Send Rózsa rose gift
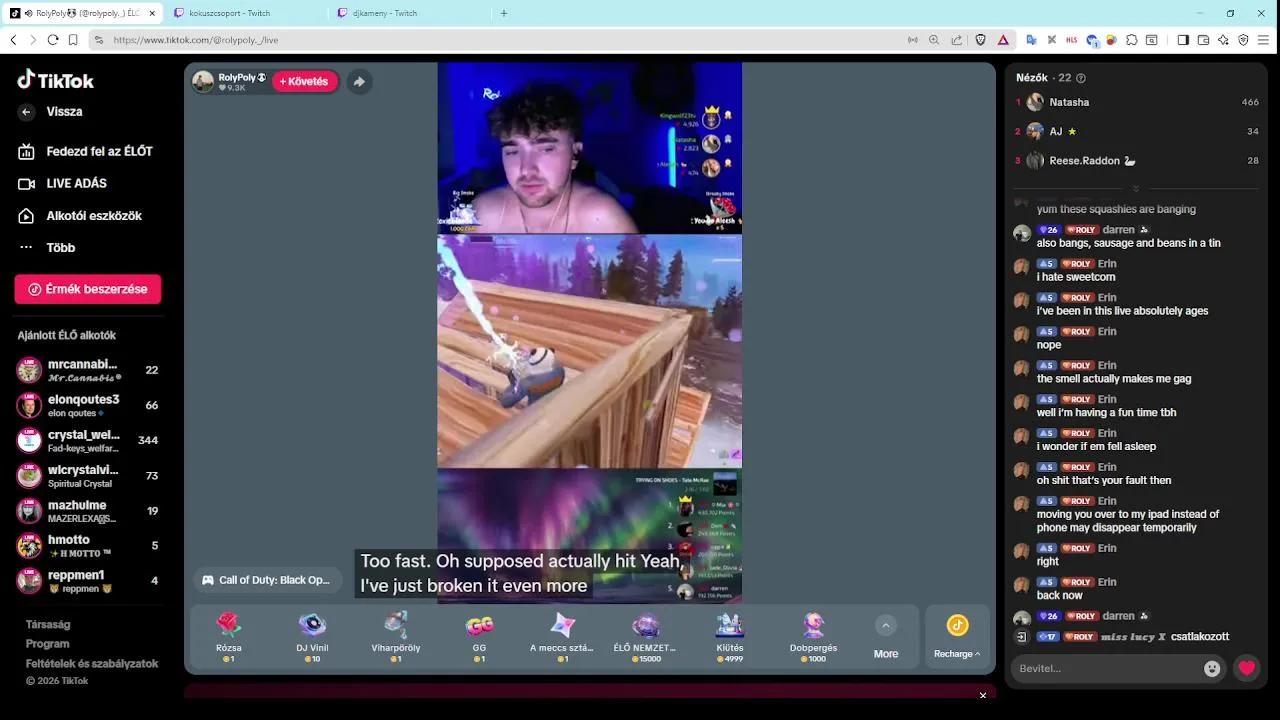The image size is (1280, 720). 229,637
